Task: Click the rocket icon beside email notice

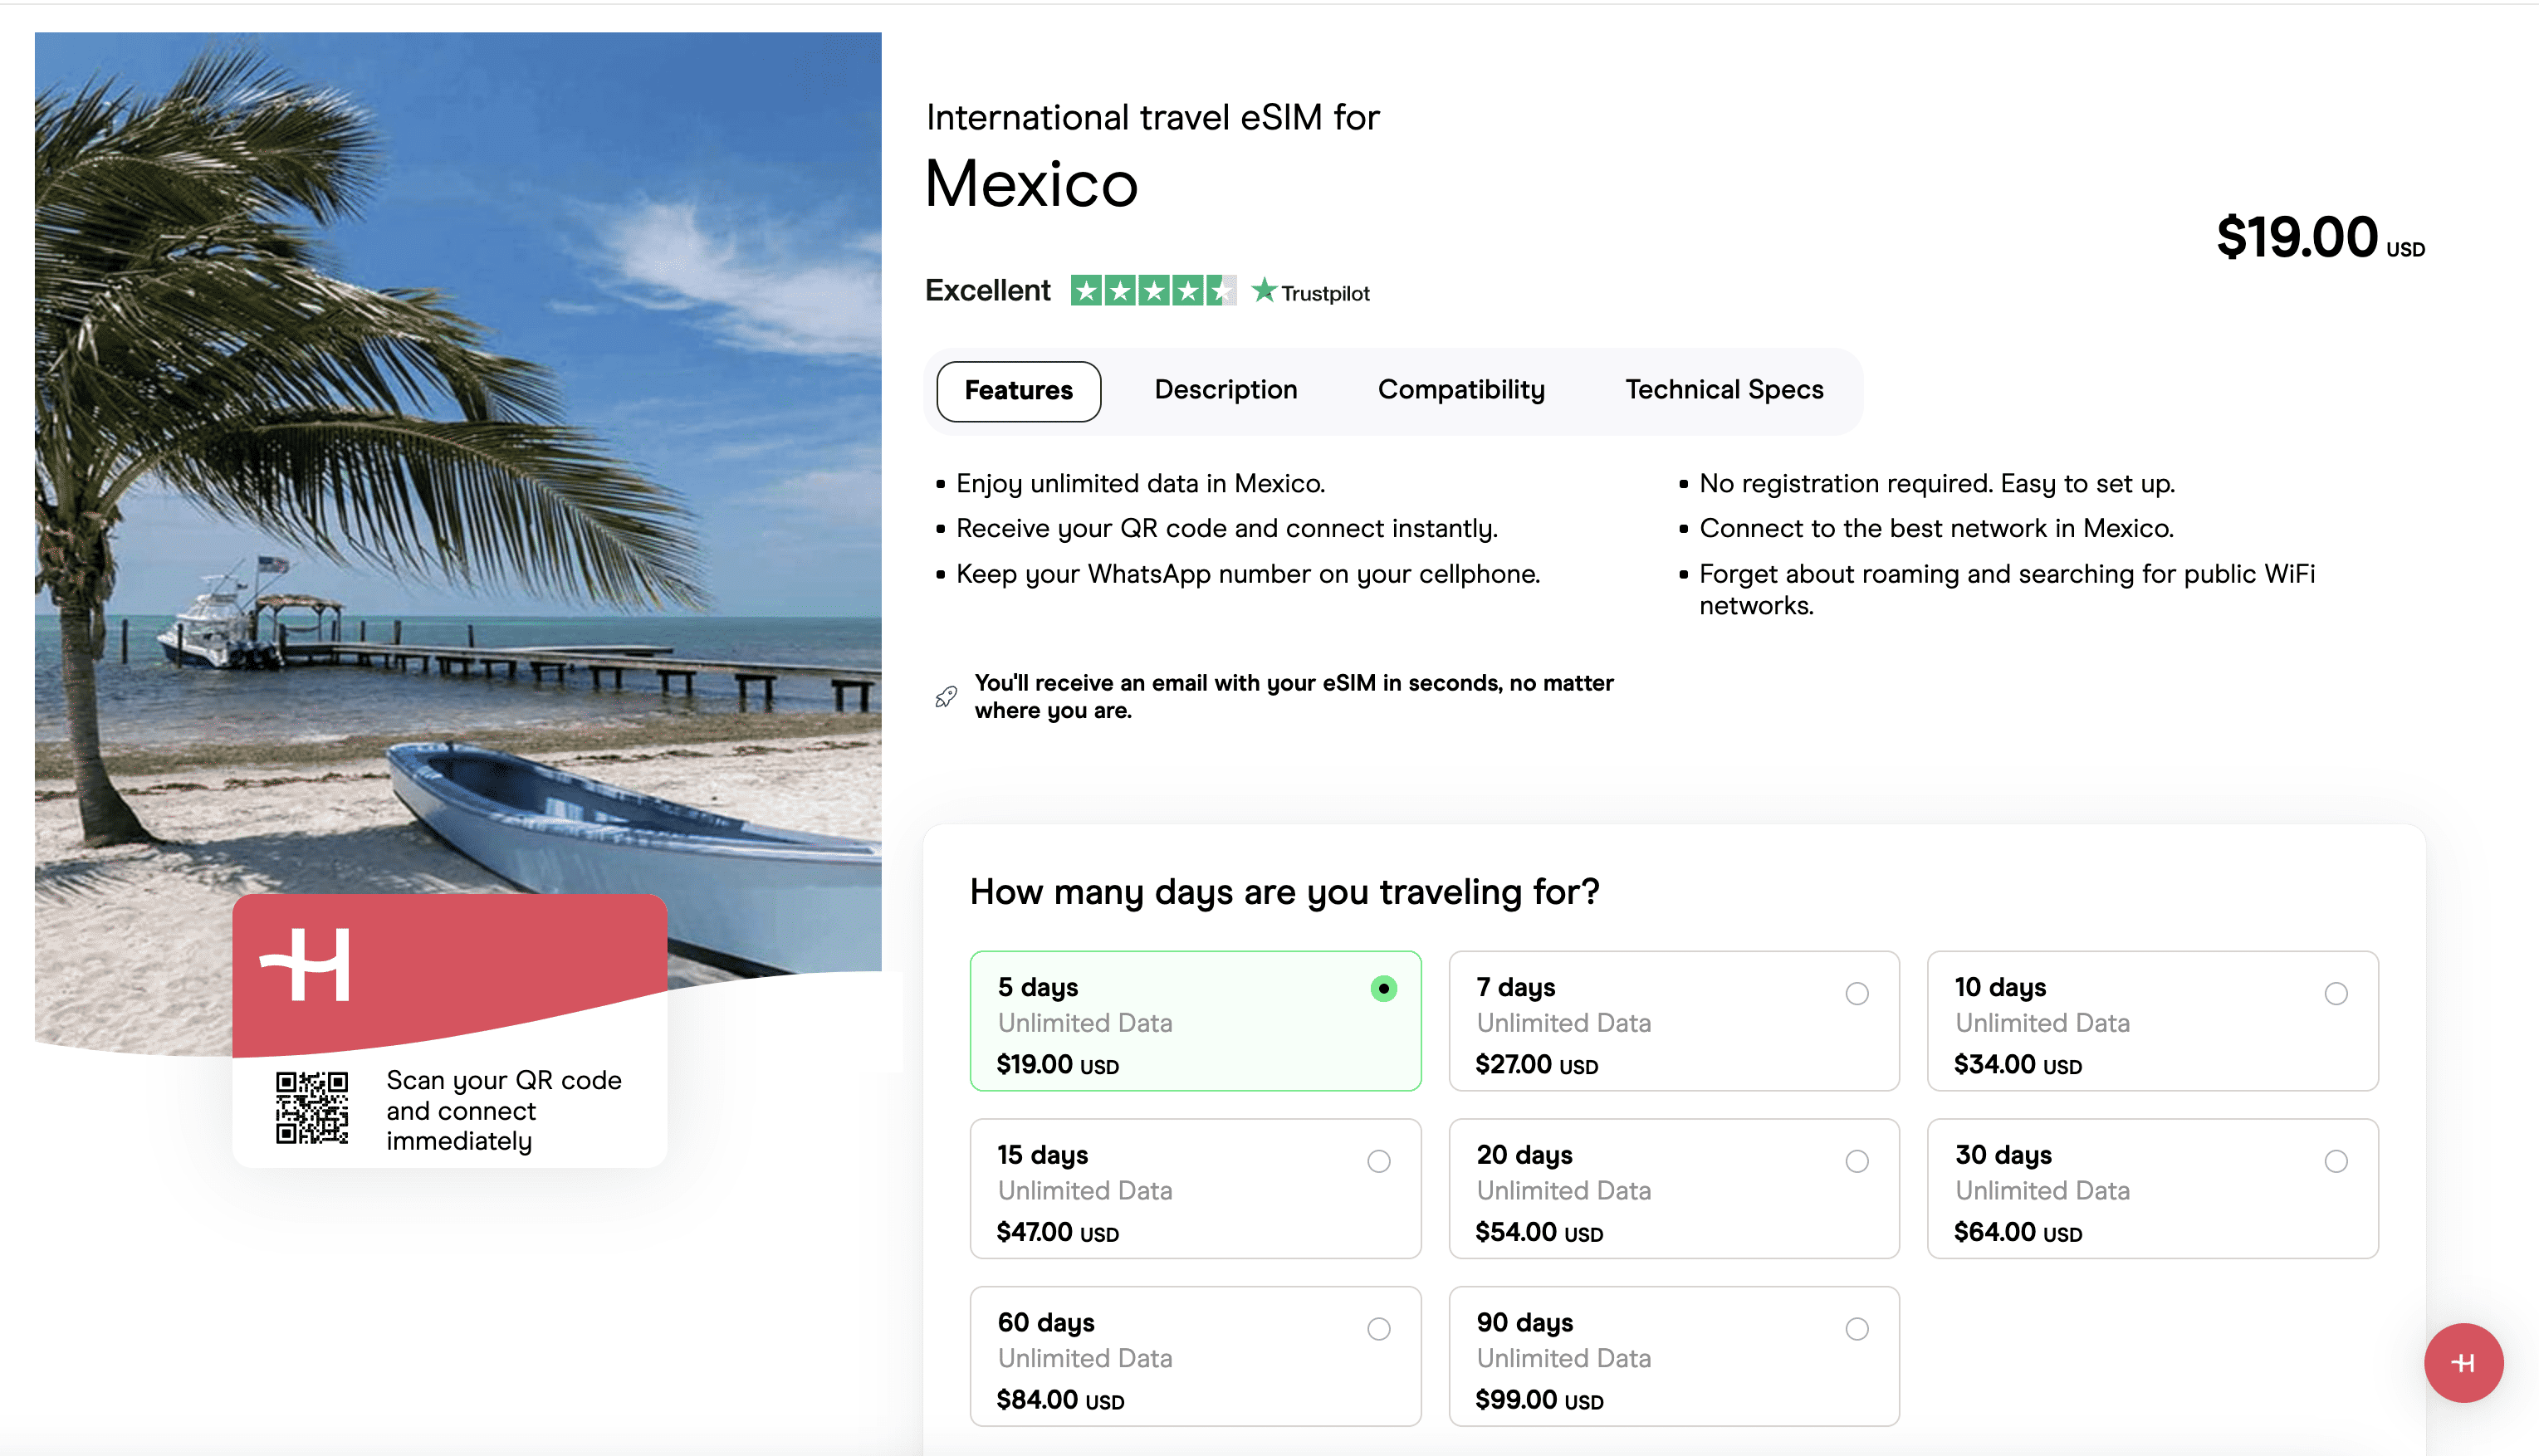Action: (x=946, y=697)
